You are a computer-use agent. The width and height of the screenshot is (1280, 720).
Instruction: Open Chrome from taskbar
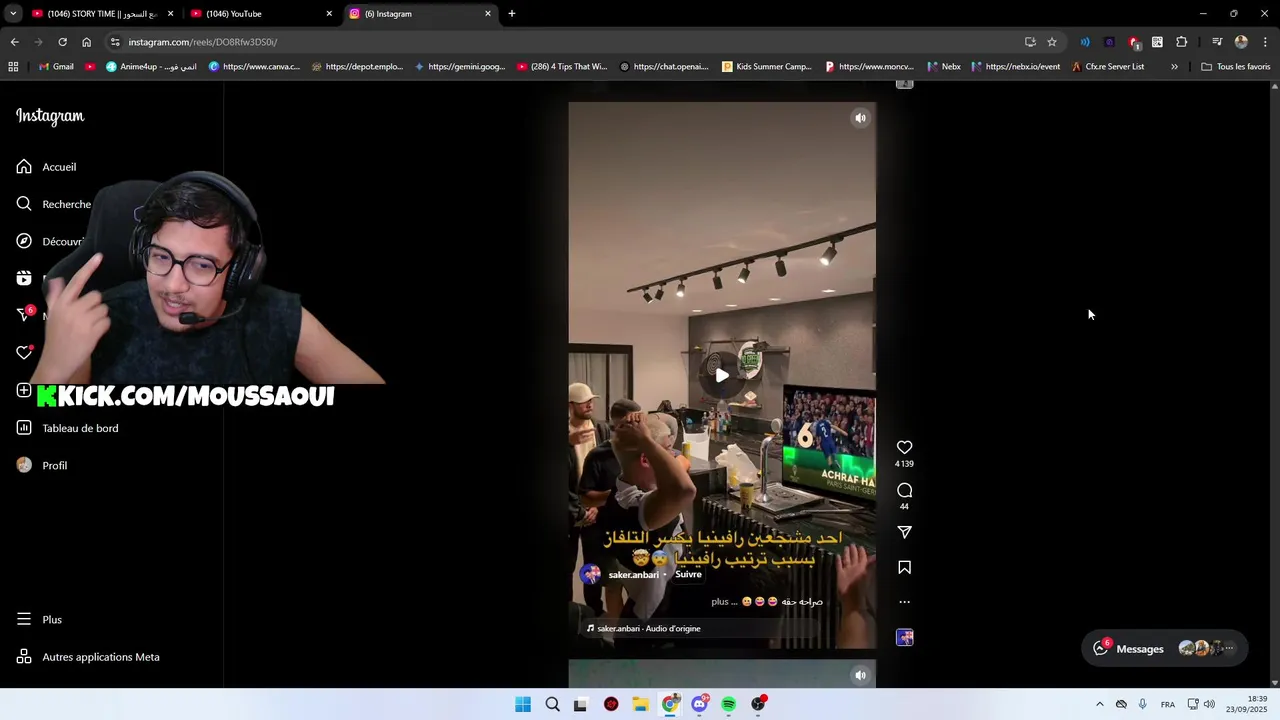point(670,704)
